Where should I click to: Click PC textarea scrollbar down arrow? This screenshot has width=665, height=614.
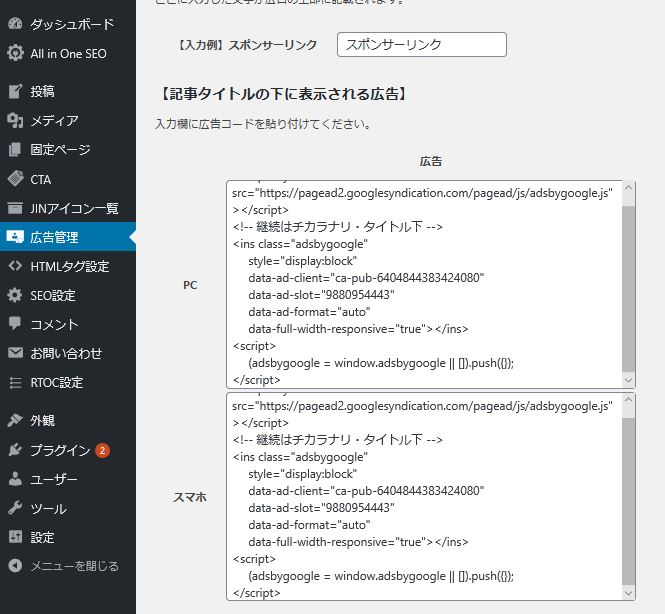coord(629,380)
